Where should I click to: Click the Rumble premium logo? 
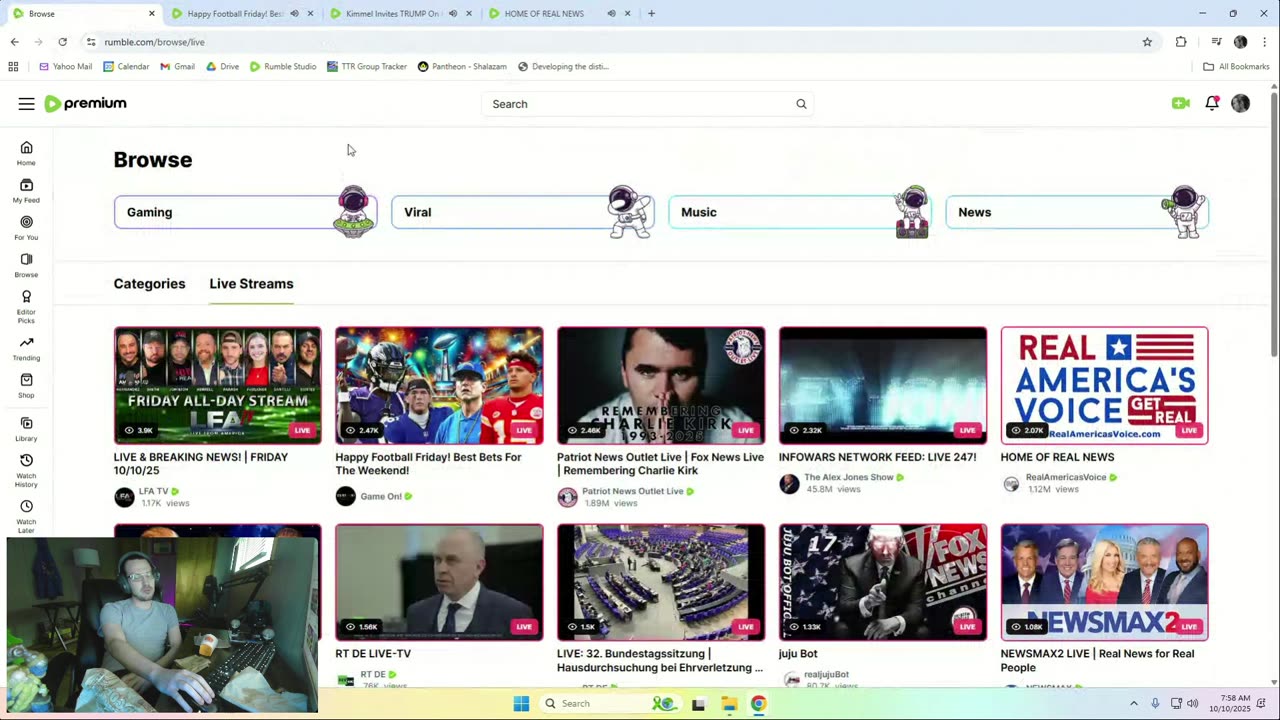(86, 104)
